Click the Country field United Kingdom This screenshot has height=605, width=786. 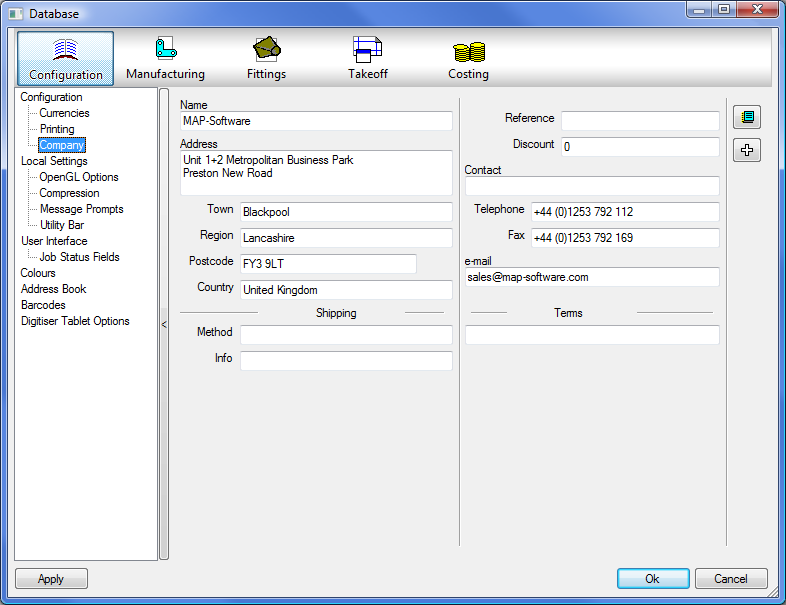(346, 290)
